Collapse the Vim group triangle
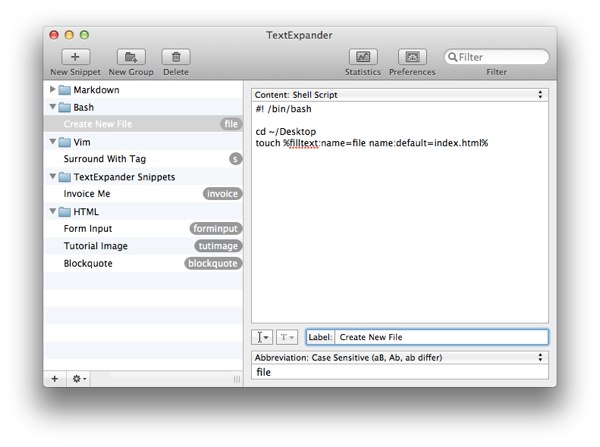This screenshot has width=600, height=447. click(53, 142)
